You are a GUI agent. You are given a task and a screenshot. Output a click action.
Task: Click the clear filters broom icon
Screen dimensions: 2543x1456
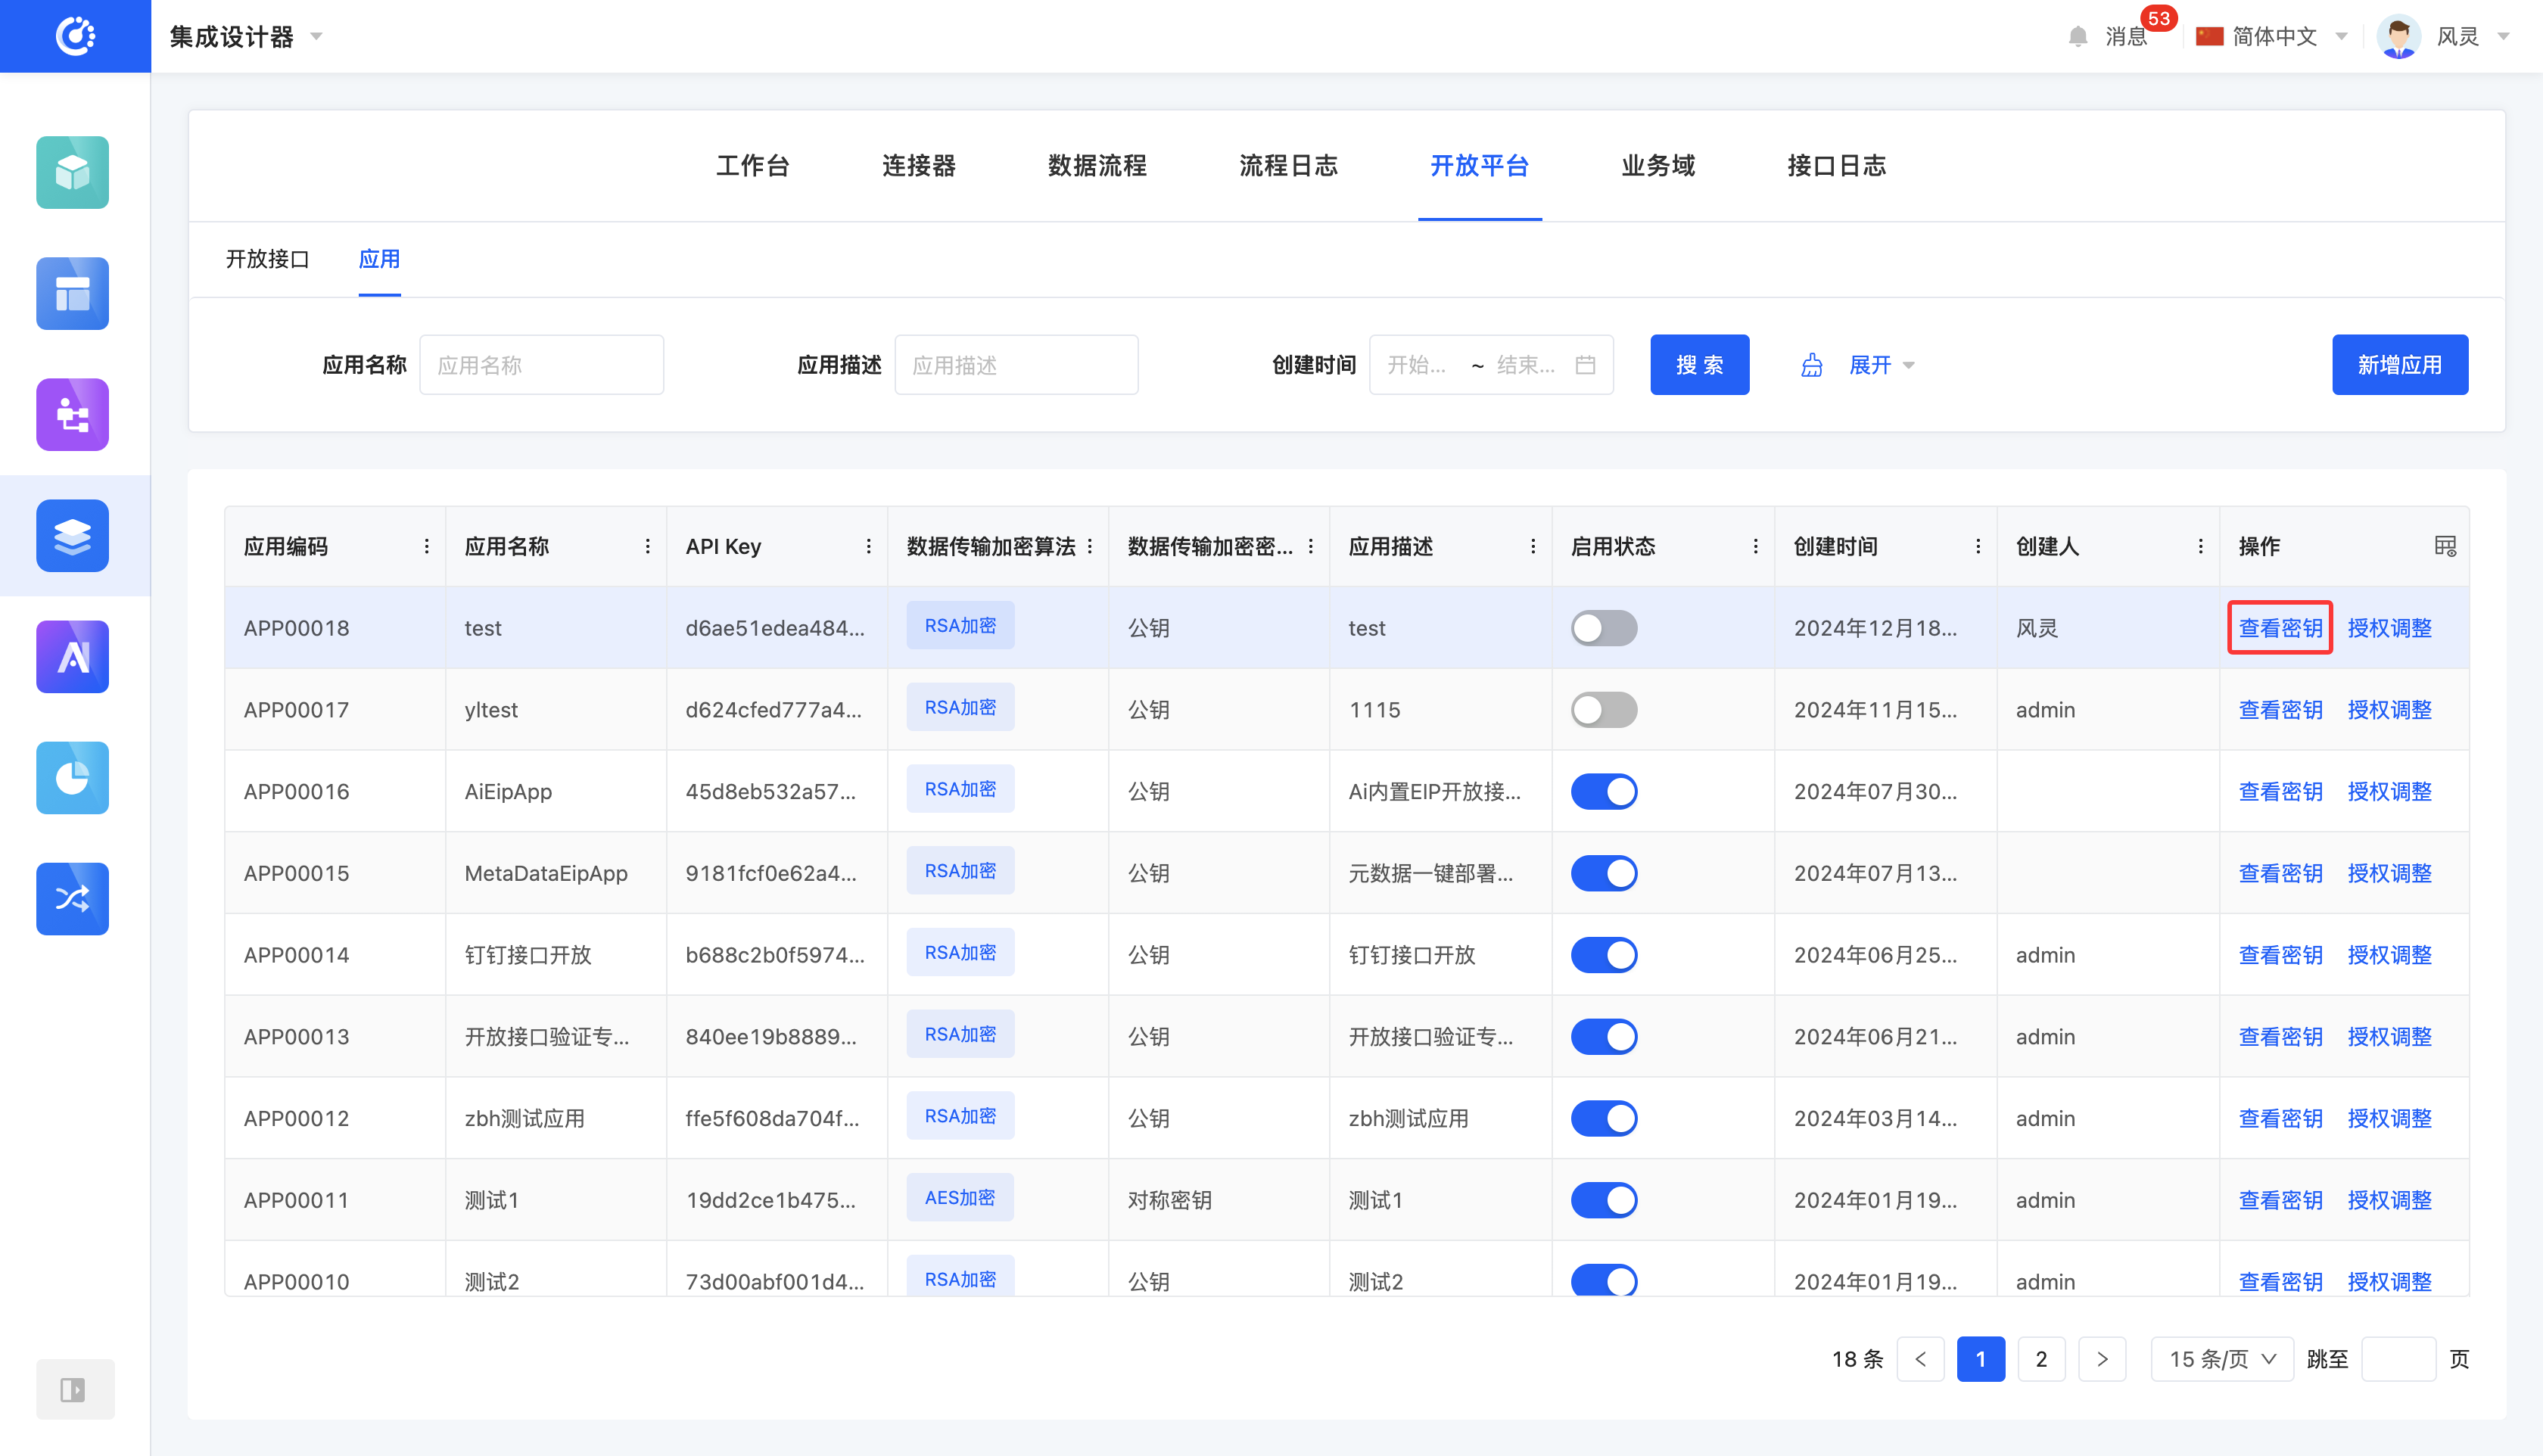1811,365
